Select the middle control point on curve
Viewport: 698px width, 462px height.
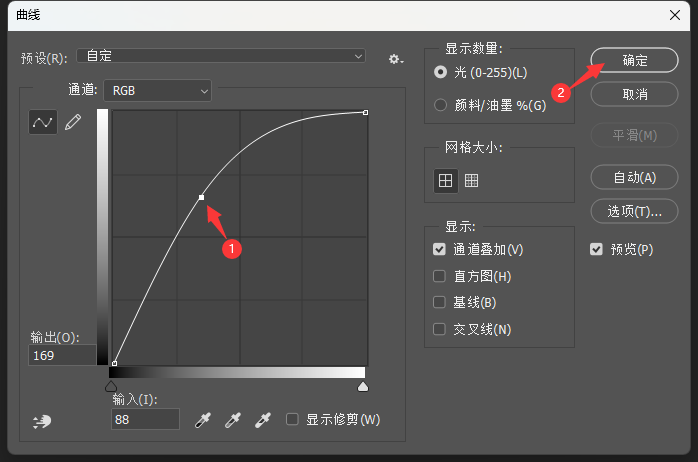coord(202,197)
